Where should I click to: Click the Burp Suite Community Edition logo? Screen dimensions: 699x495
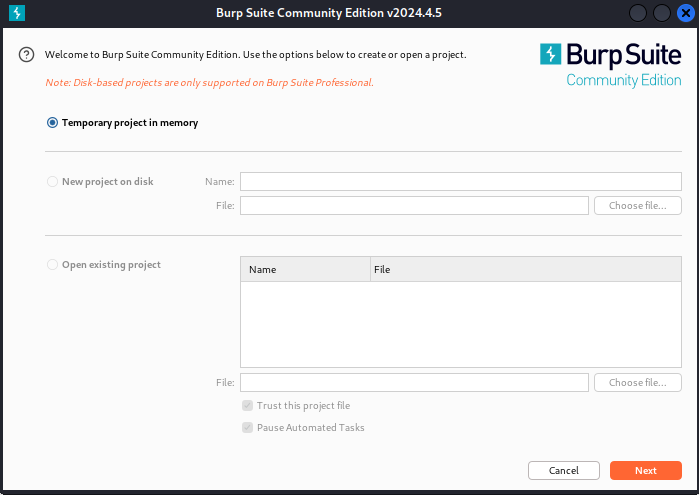[610, 64]
